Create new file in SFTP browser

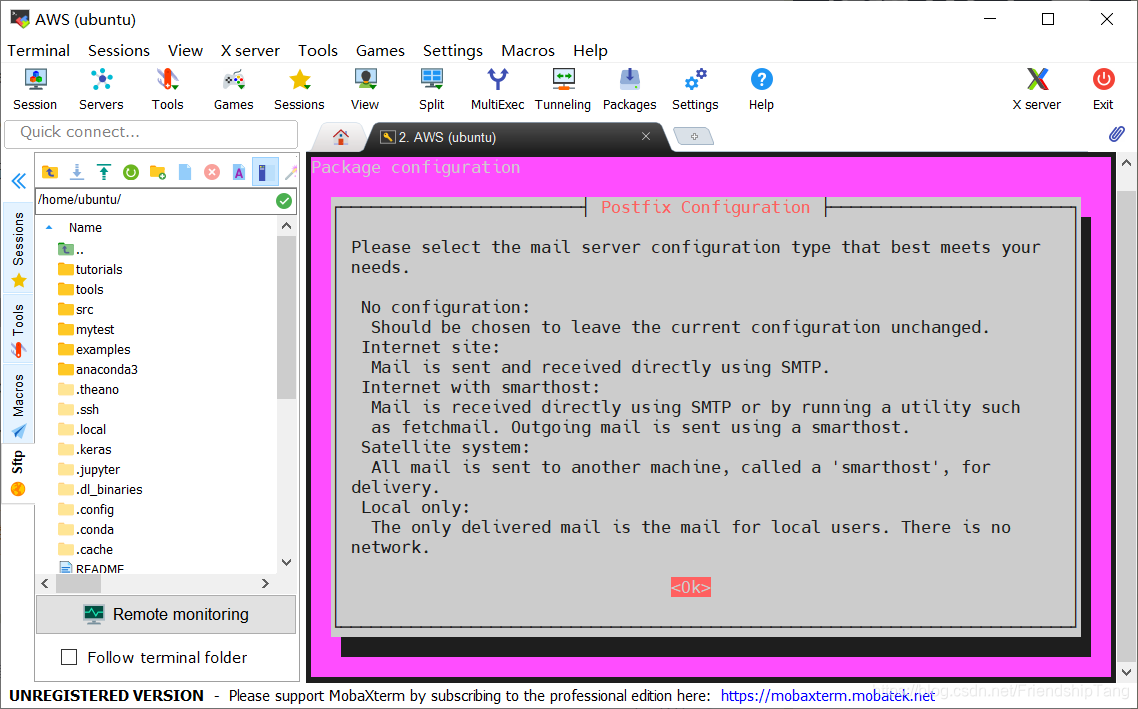click(185, 172)
